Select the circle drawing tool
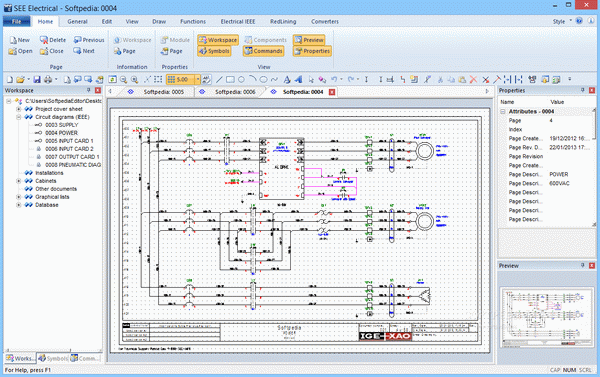The height and width of the screenshot is (377, 600). pyautogui.click(x=241, y=80)
